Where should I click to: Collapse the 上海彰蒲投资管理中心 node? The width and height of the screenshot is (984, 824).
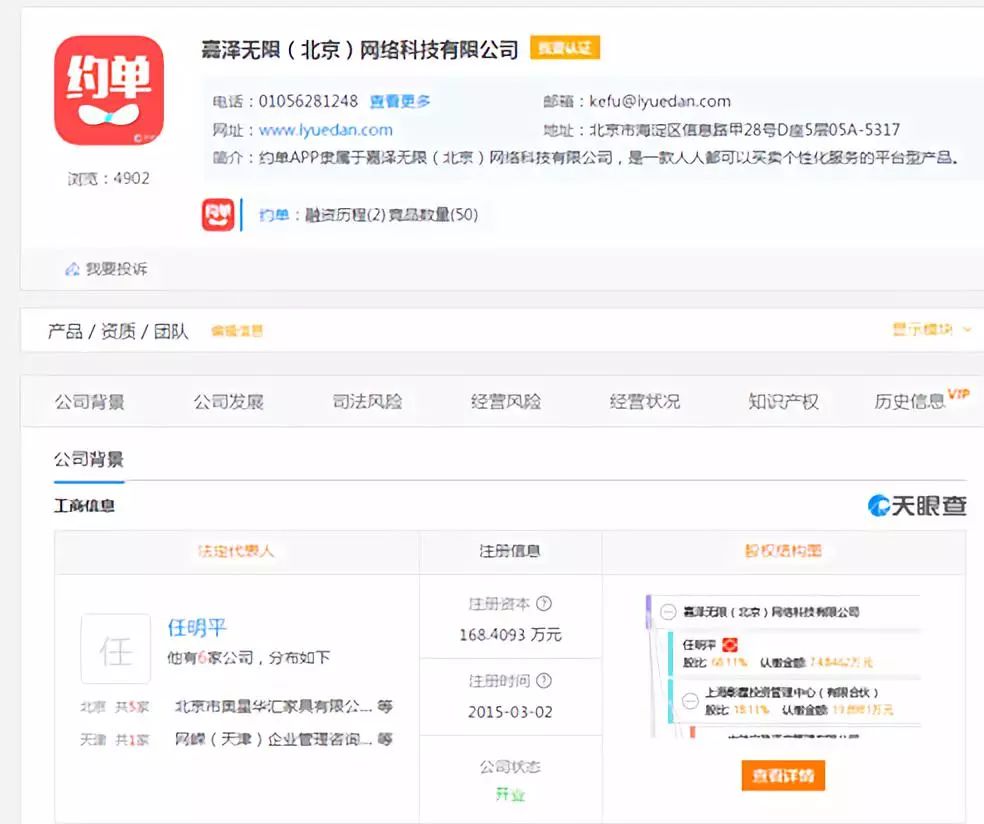(691, 702)
